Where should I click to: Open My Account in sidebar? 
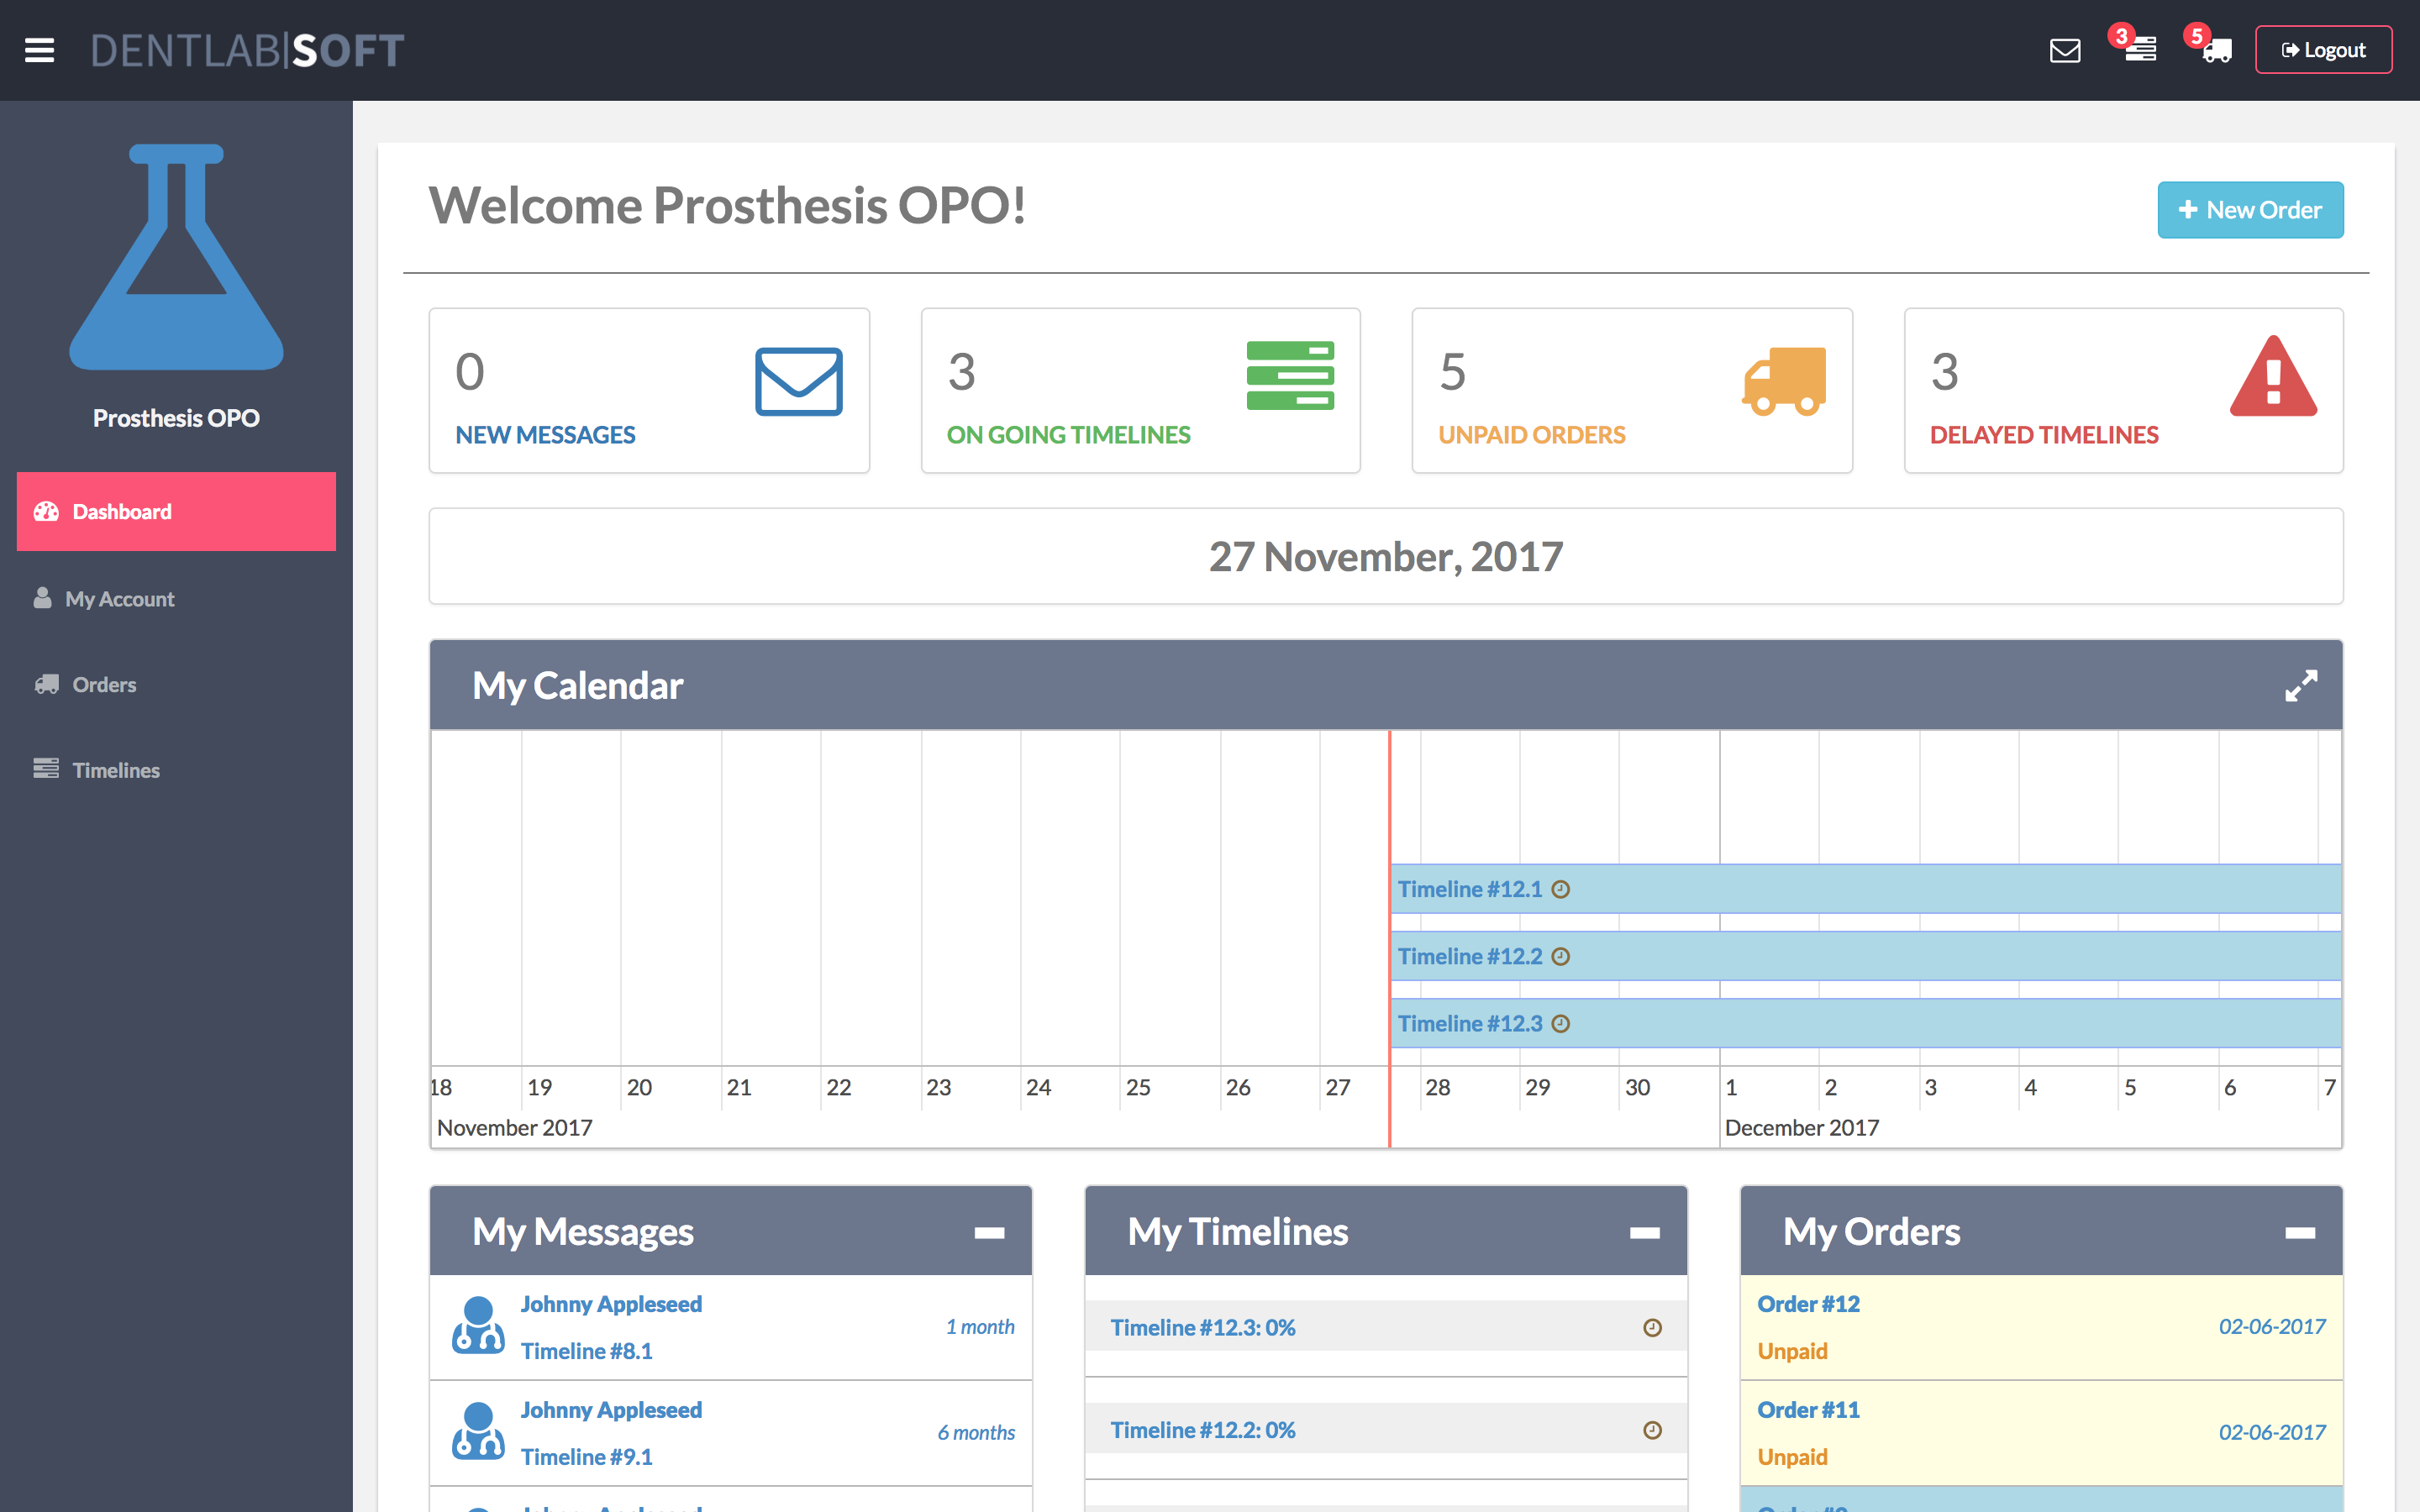click(119, 599)
